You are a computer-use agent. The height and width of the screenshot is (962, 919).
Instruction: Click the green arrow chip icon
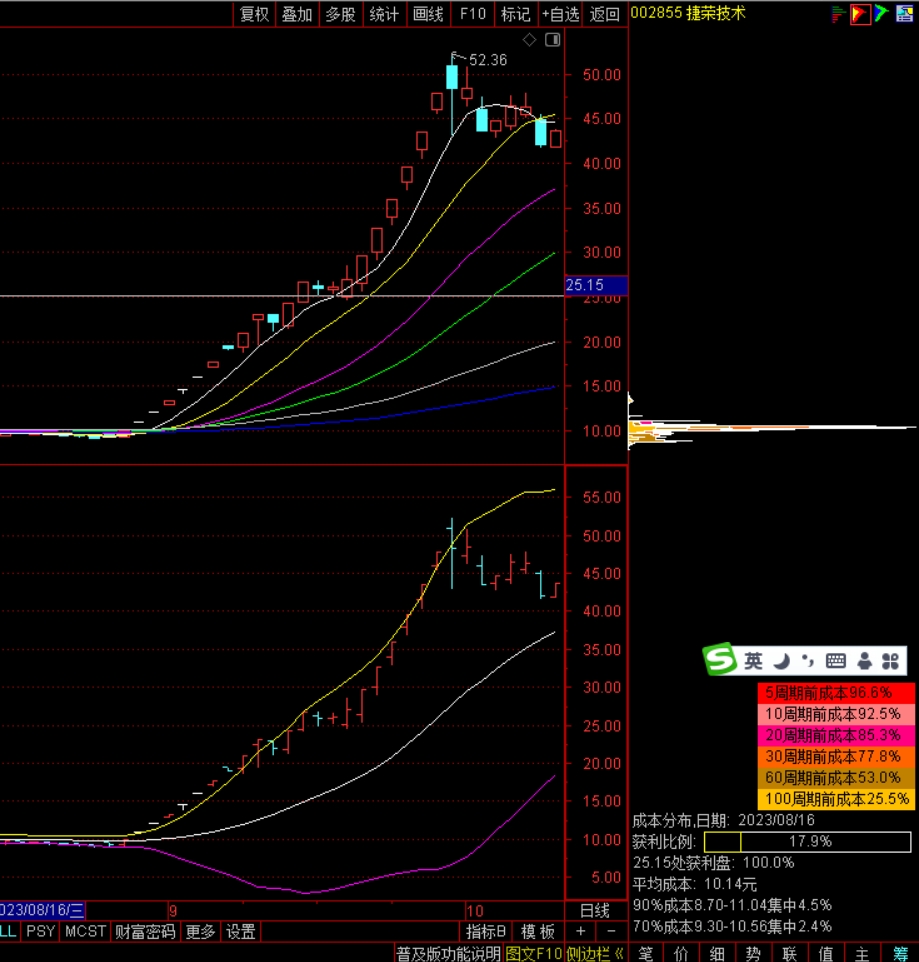click(x=880, y=14)
